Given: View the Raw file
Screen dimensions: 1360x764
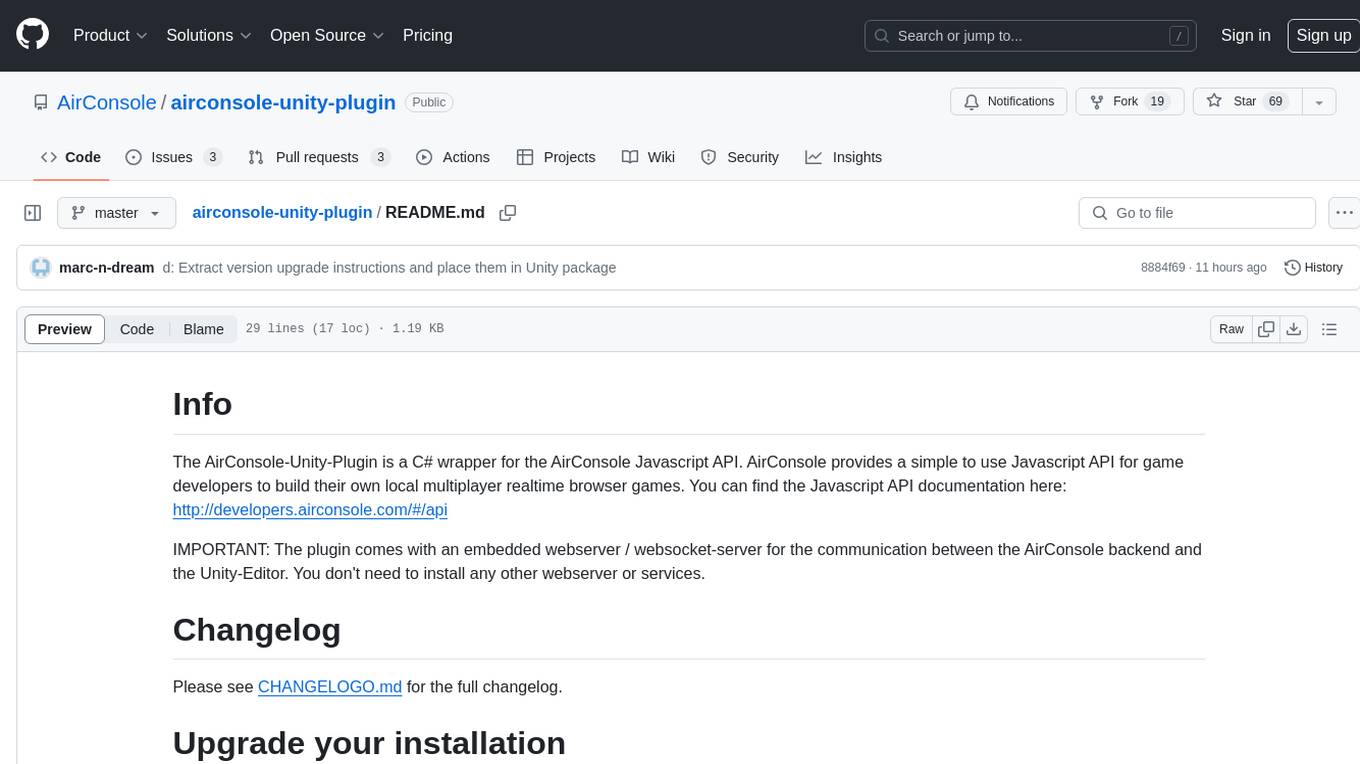Looking at the screenshot, I should coord(1231,329).
